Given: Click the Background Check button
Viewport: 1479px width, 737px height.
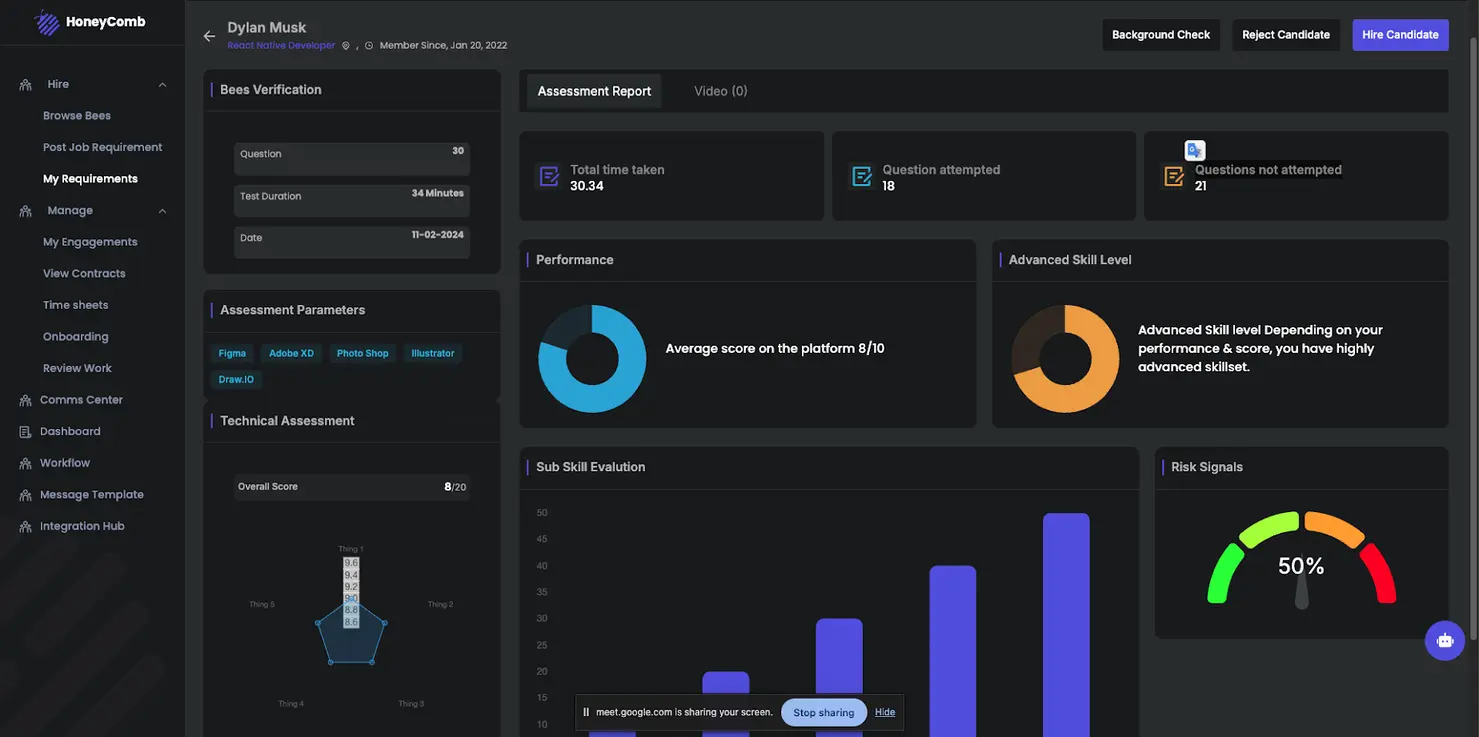Looking at the screenshot, I should coord(1161,35).
